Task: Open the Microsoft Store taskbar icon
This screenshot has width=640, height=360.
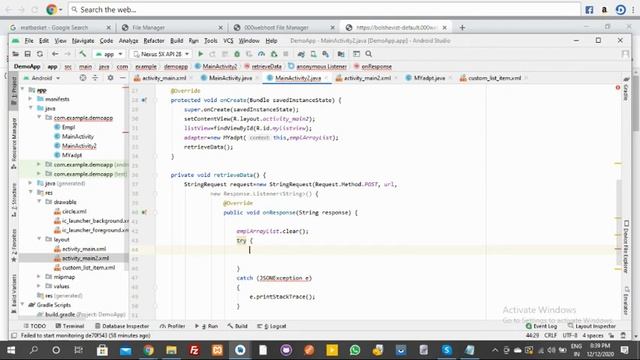Action: 102,350
